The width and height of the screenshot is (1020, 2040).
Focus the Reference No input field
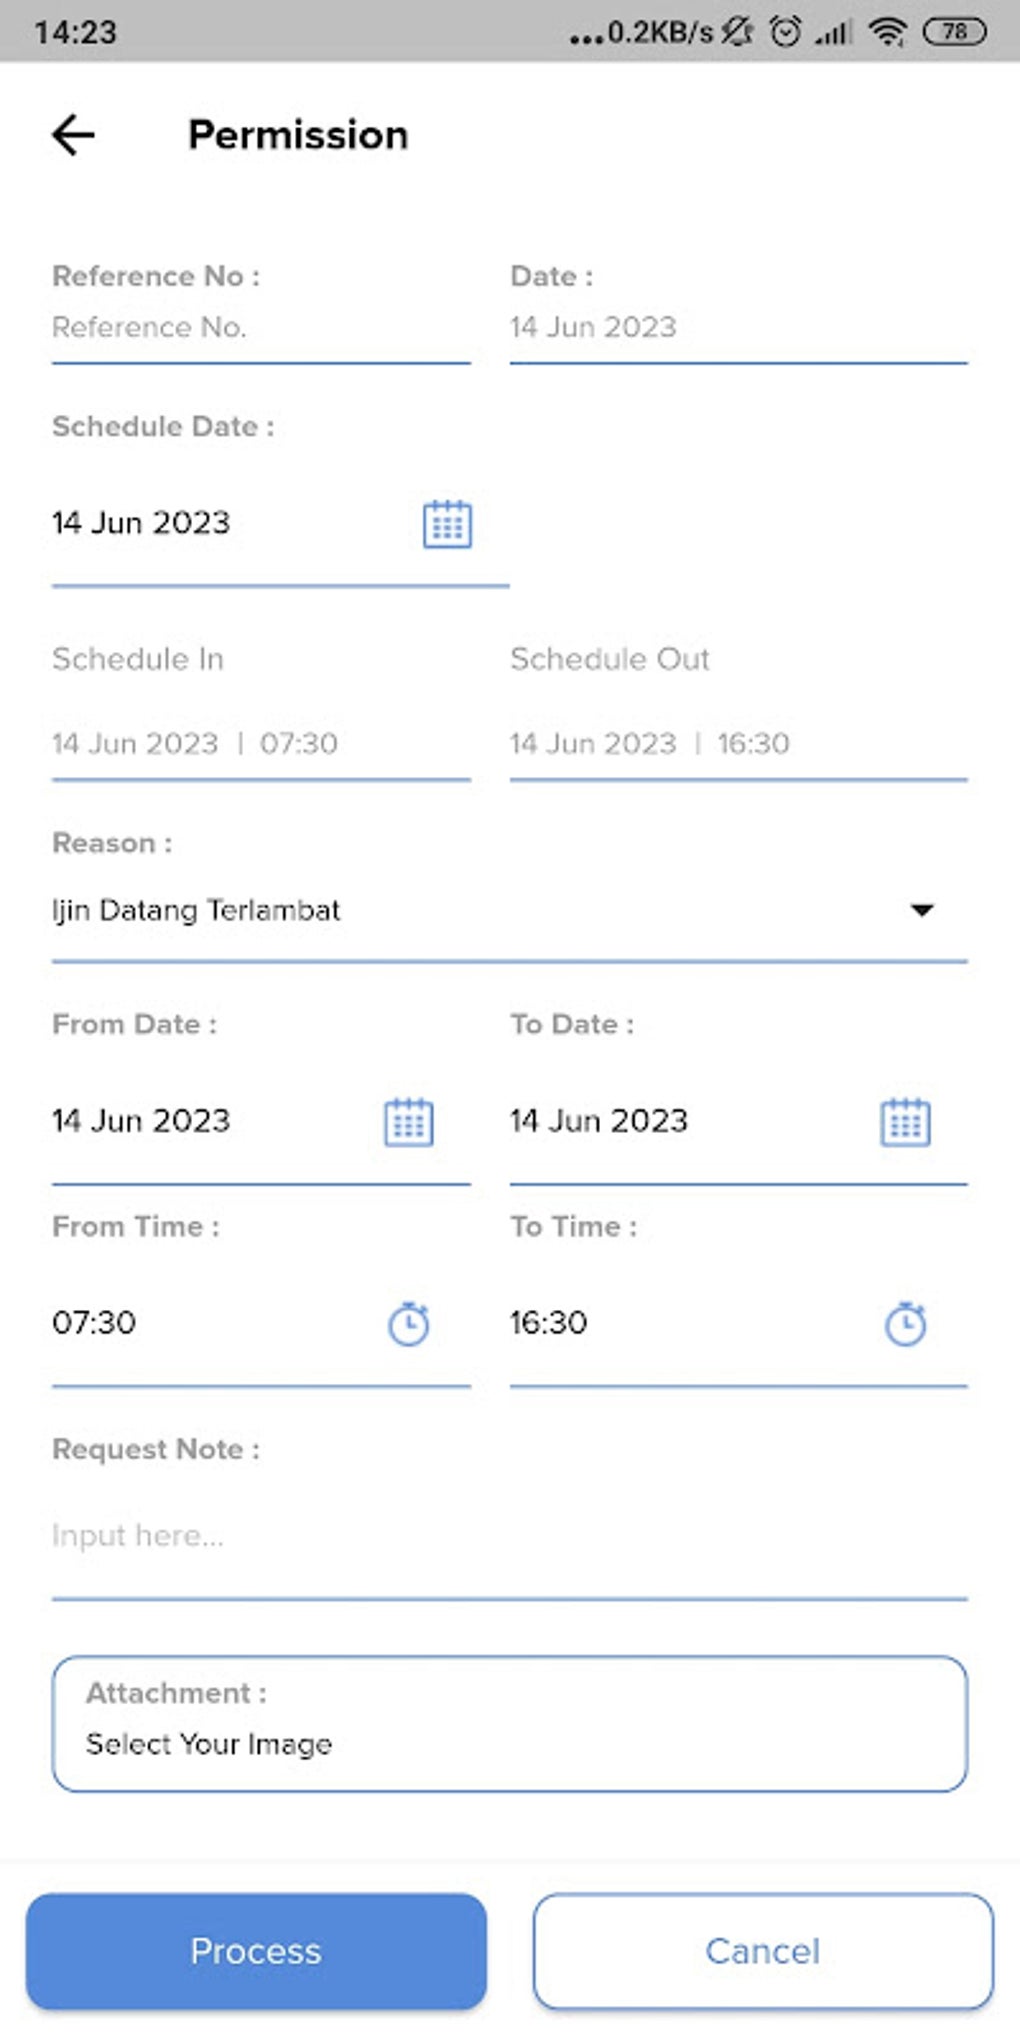pos(260,327)
